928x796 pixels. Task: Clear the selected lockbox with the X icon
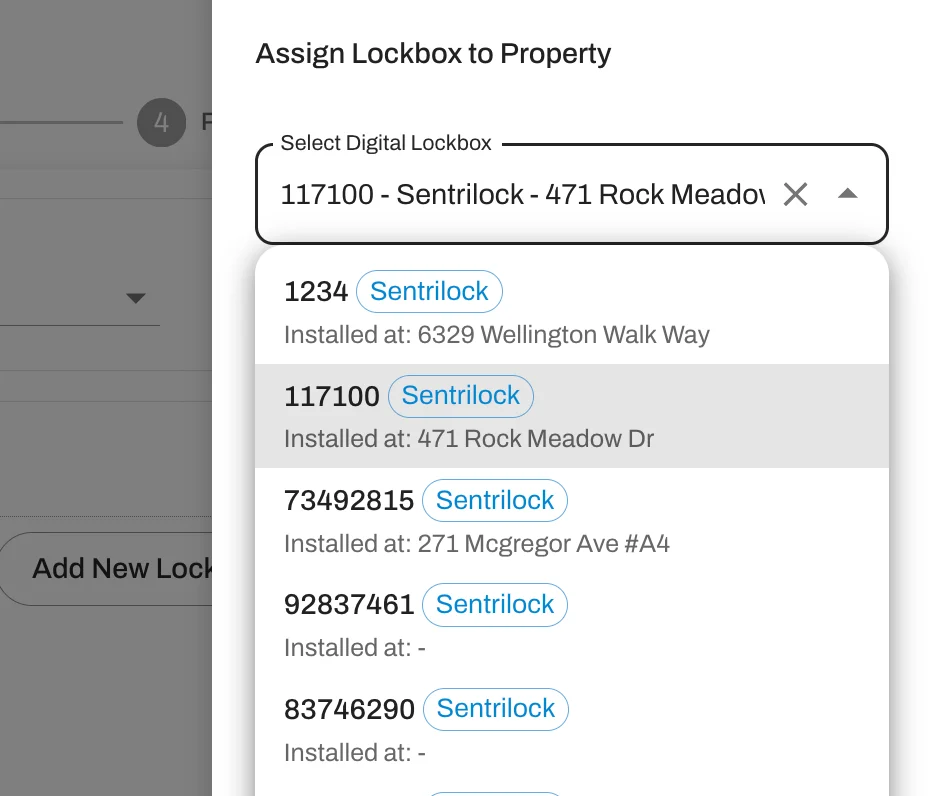point(795,194)
